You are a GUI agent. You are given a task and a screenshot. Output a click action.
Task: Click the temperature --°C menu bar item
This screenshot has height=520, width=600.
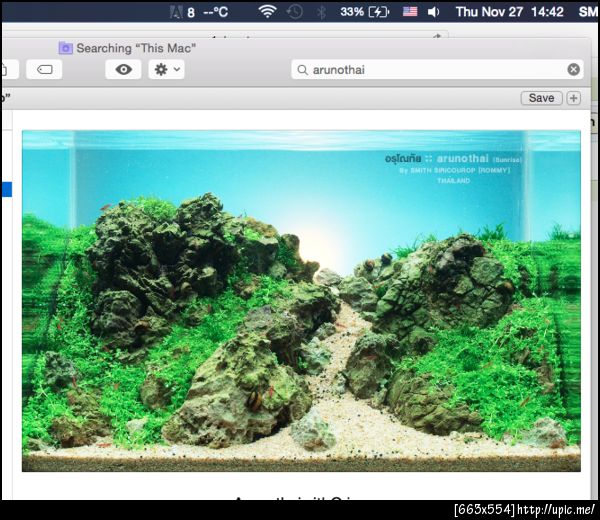(x=216, y=12)
